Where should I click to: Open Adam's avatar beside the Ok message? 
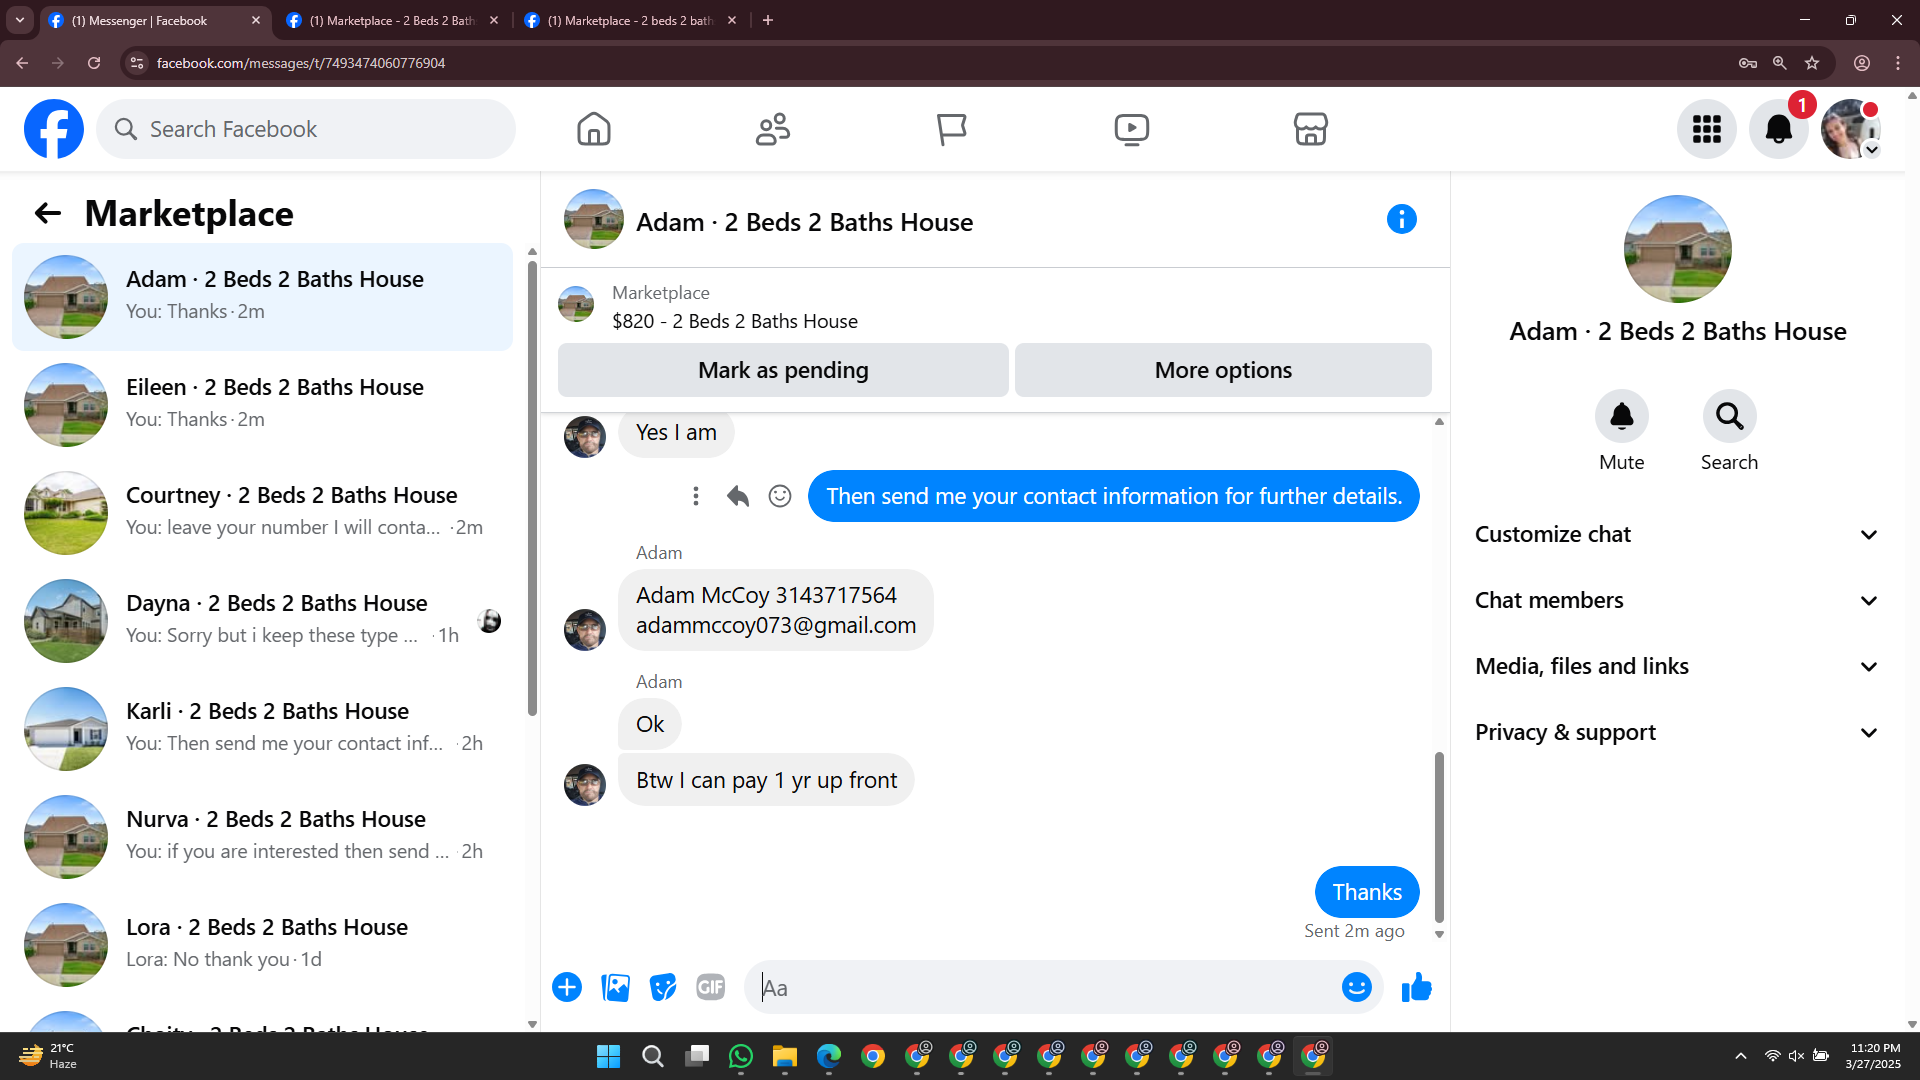pos(585,785)
